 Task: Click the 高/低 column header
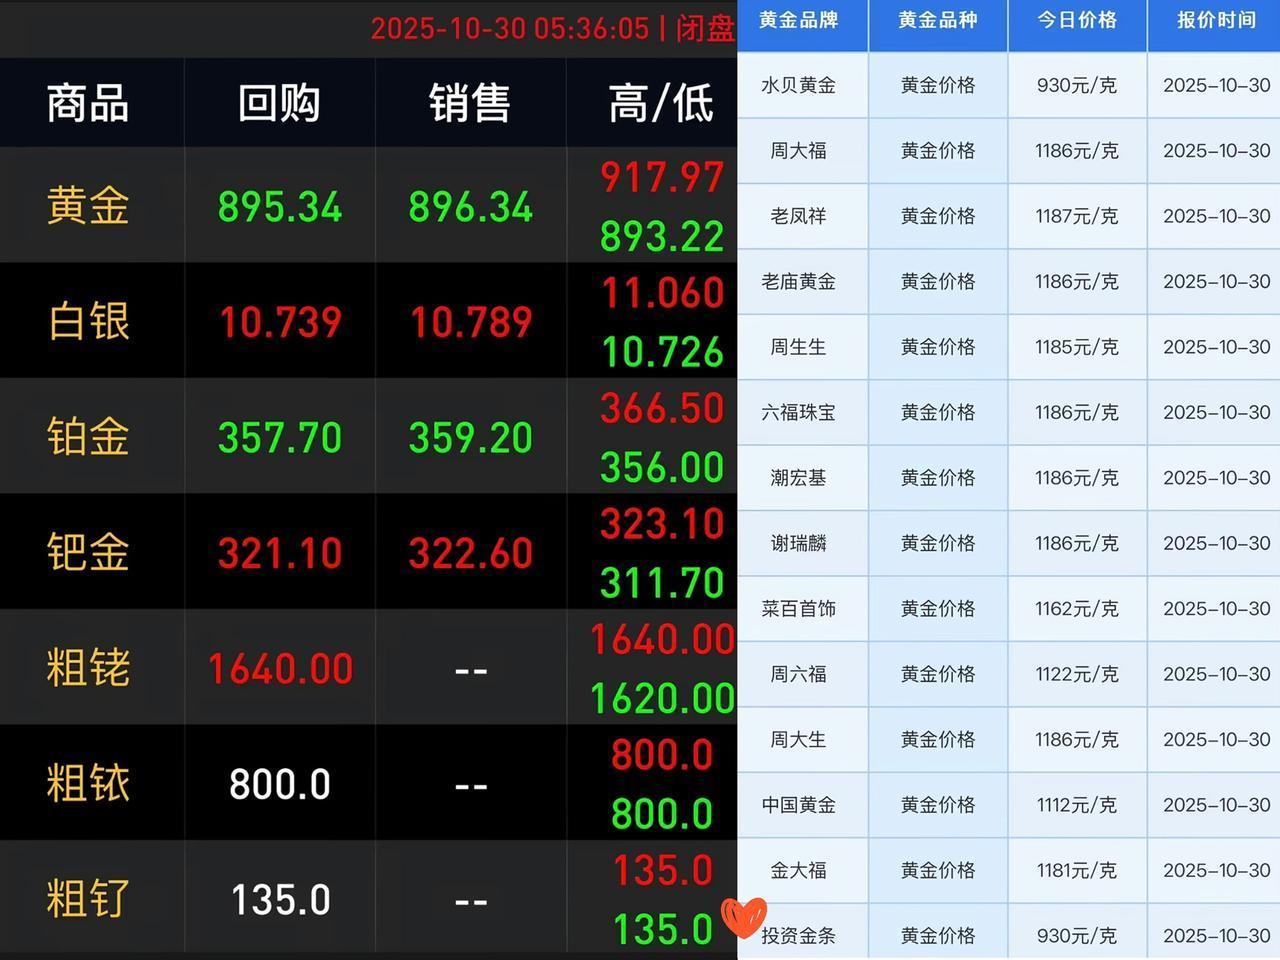coord(661,103)
